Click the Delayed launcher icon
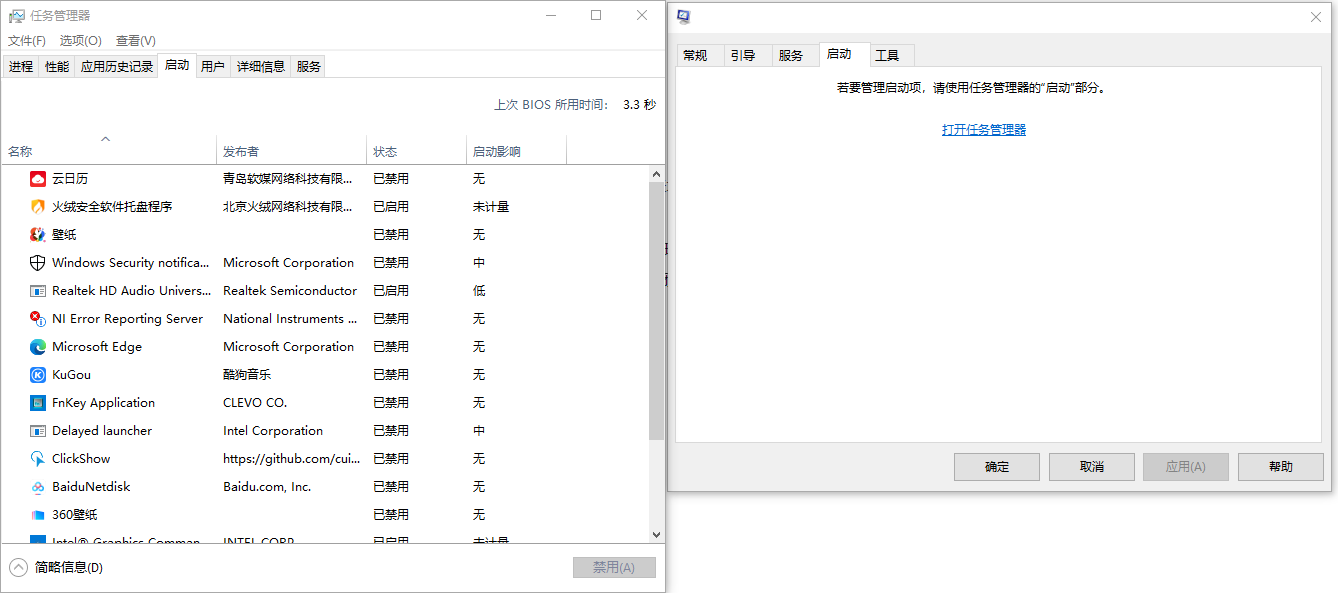 click(38, 431)
